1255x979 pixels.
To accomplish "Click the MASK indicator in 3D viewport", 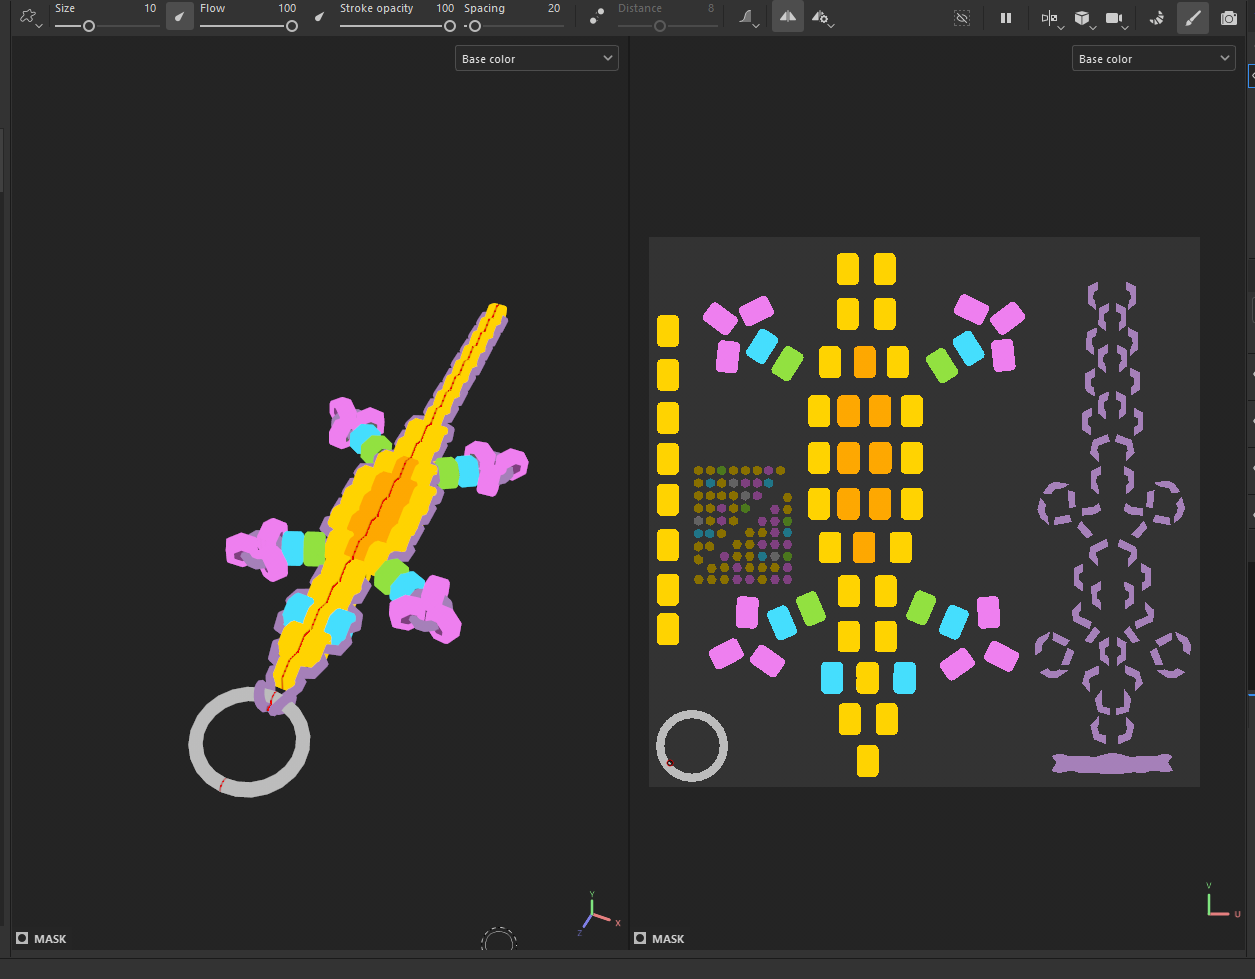I will pyautogui.click(x=41, y=939).
